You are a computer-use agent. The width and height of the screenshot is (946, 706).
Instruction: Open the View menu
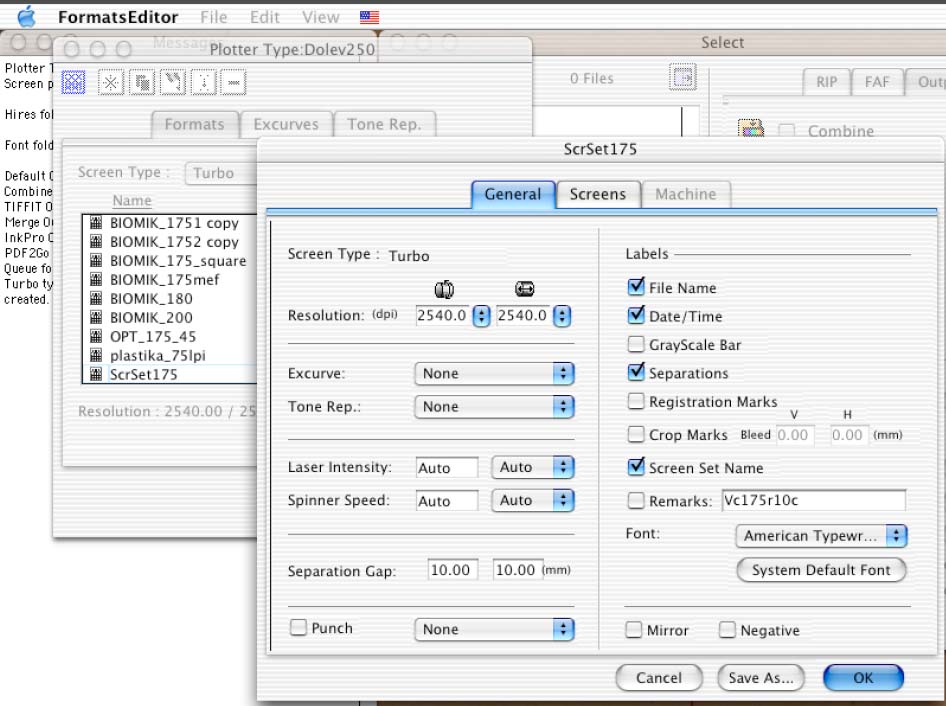coord(321,17)
